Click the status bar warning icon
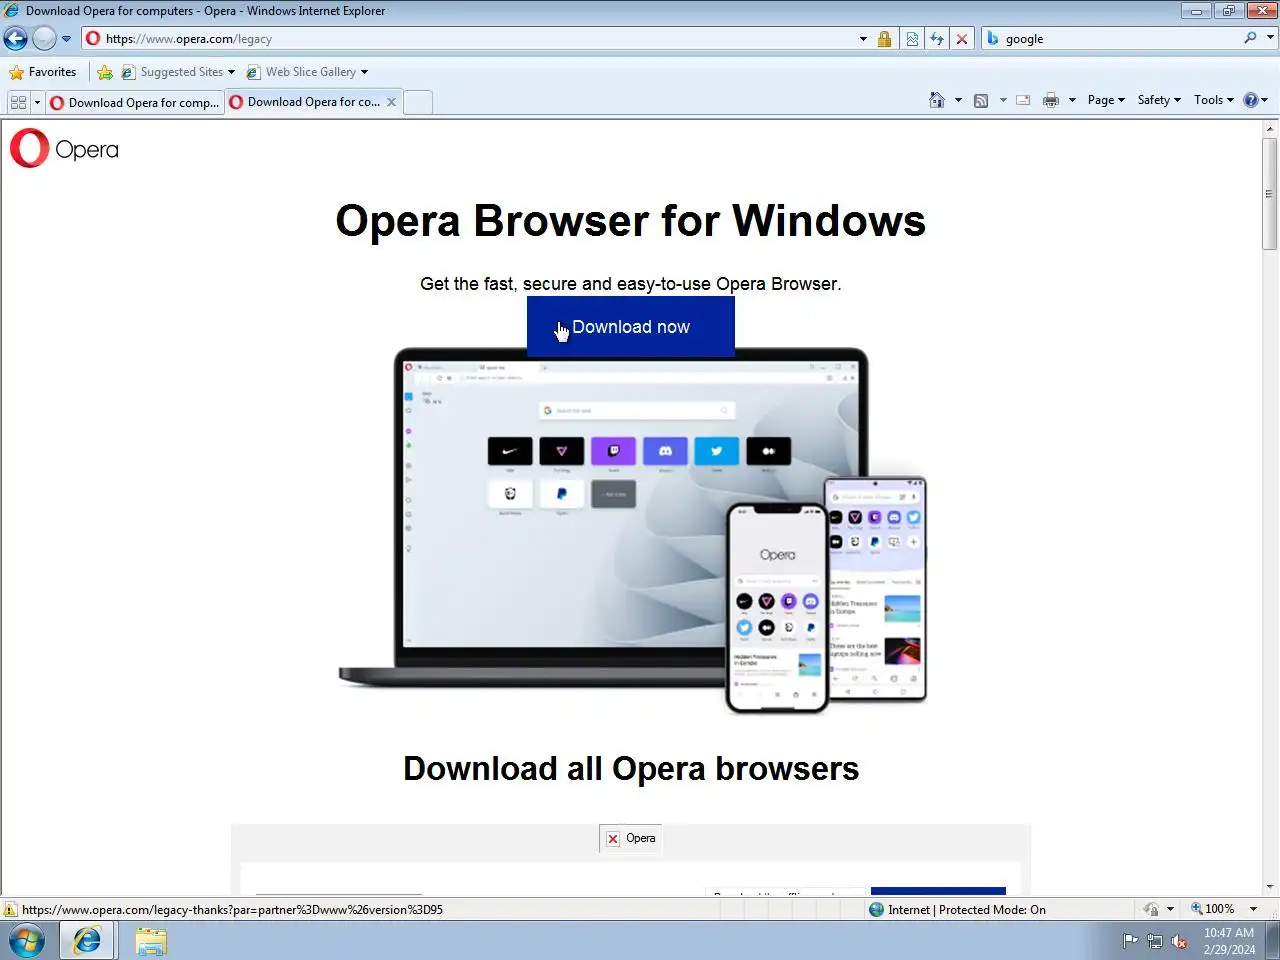This screenshot has width=1280, height=960. 10,910
